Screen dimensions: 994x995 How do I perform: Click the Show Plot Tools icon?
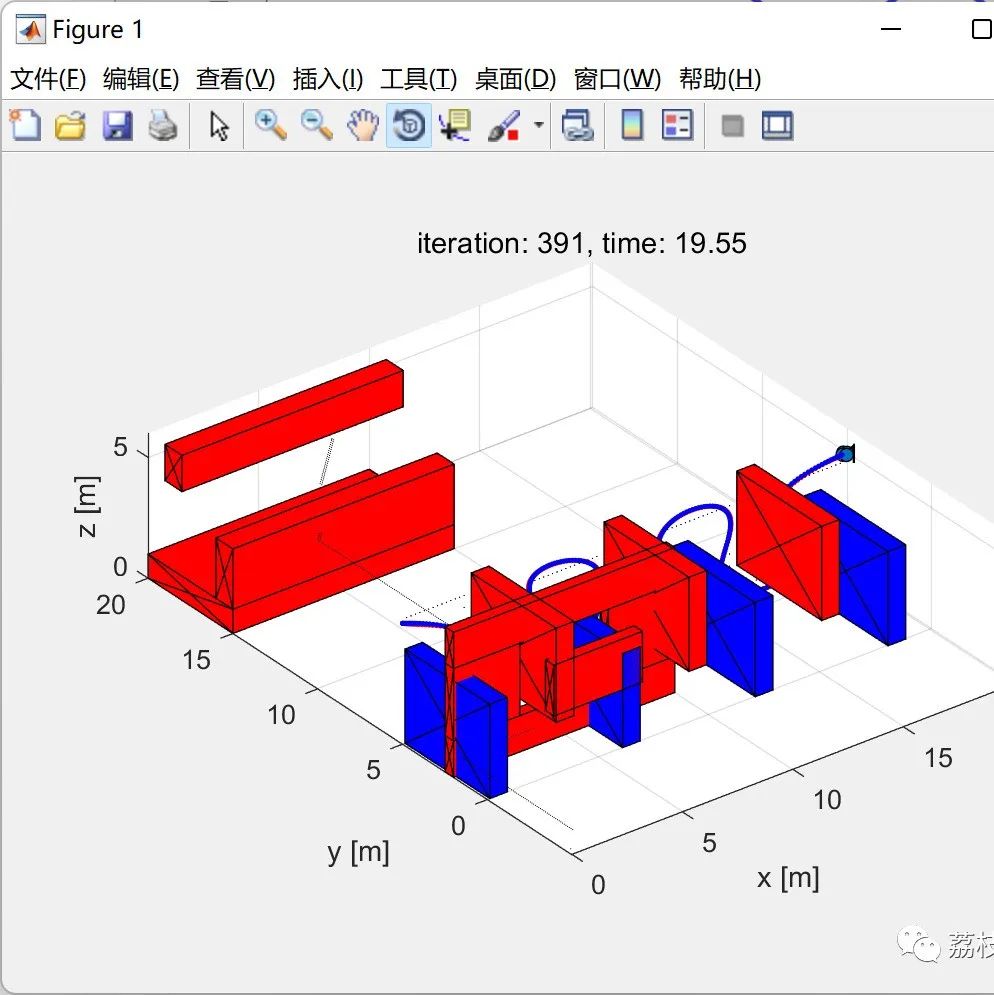(778, 126)
